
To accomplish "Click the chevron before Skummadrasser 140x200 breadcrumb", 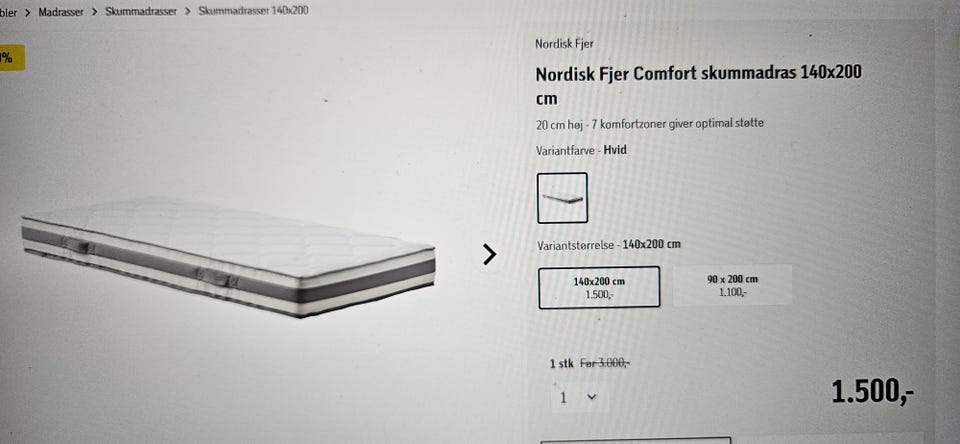I will coord(187,12).
